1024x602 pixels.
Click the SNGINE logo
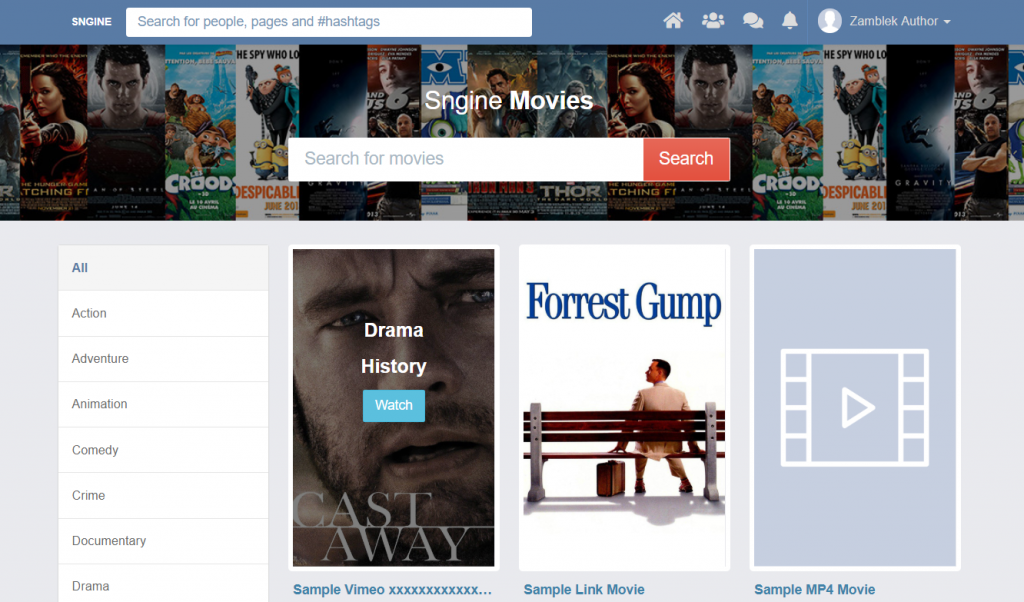click(x=91, y=22)
